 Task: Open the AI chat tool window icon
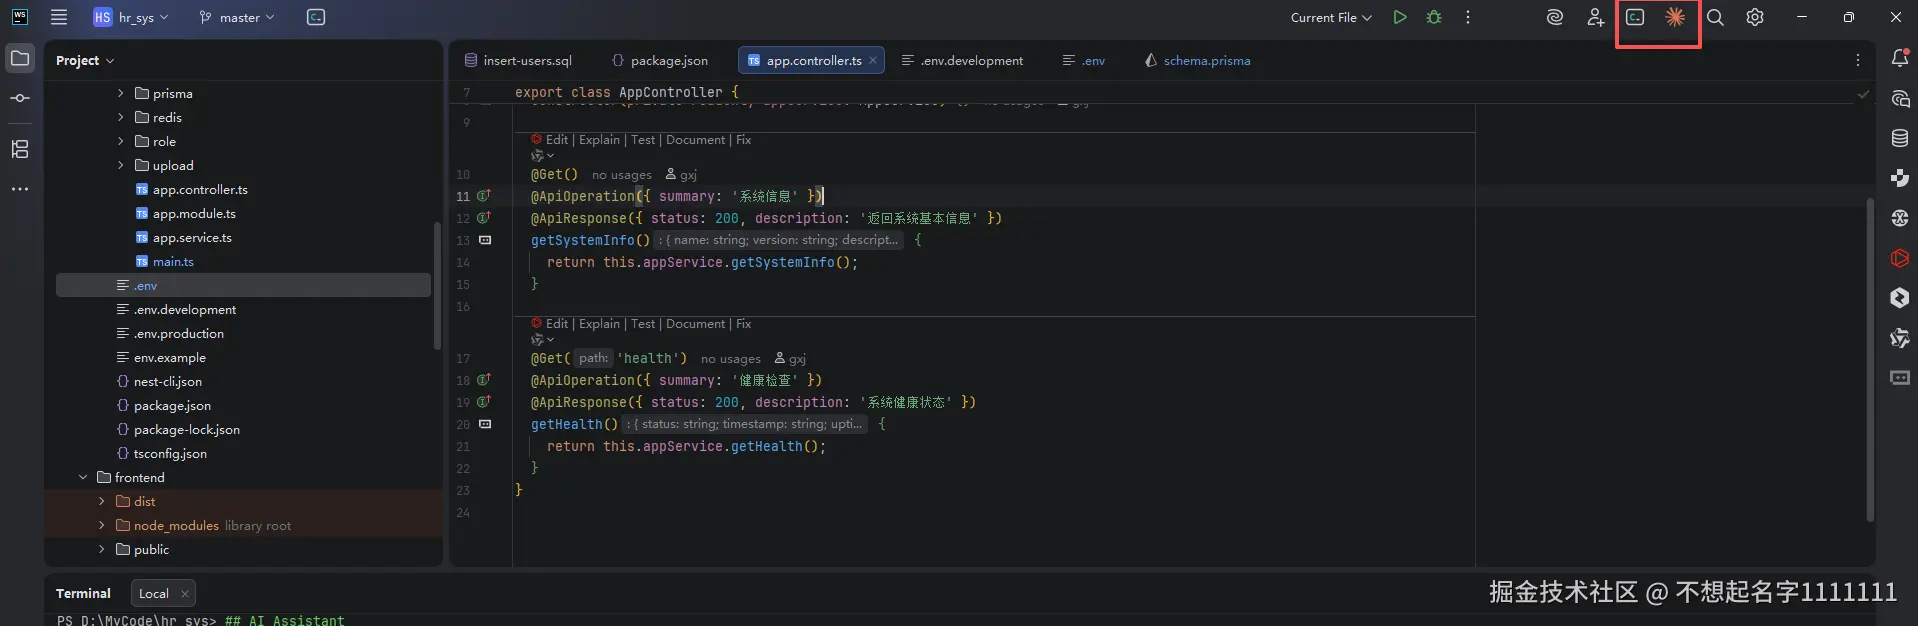1900,99
